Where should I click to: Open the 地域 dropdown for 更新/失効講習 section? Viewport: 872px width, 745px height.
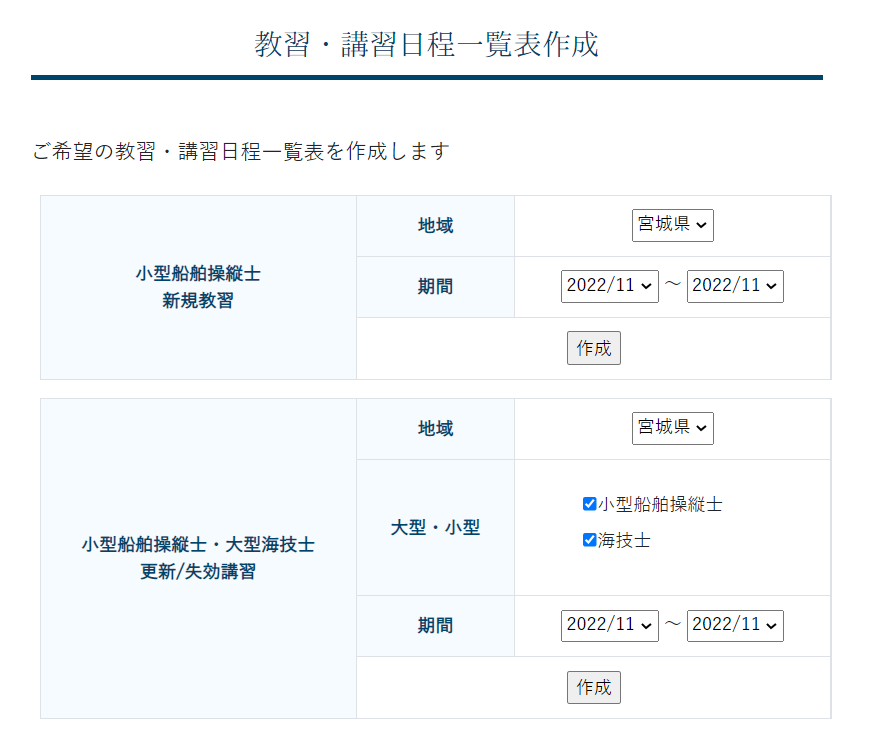[672, 428]
